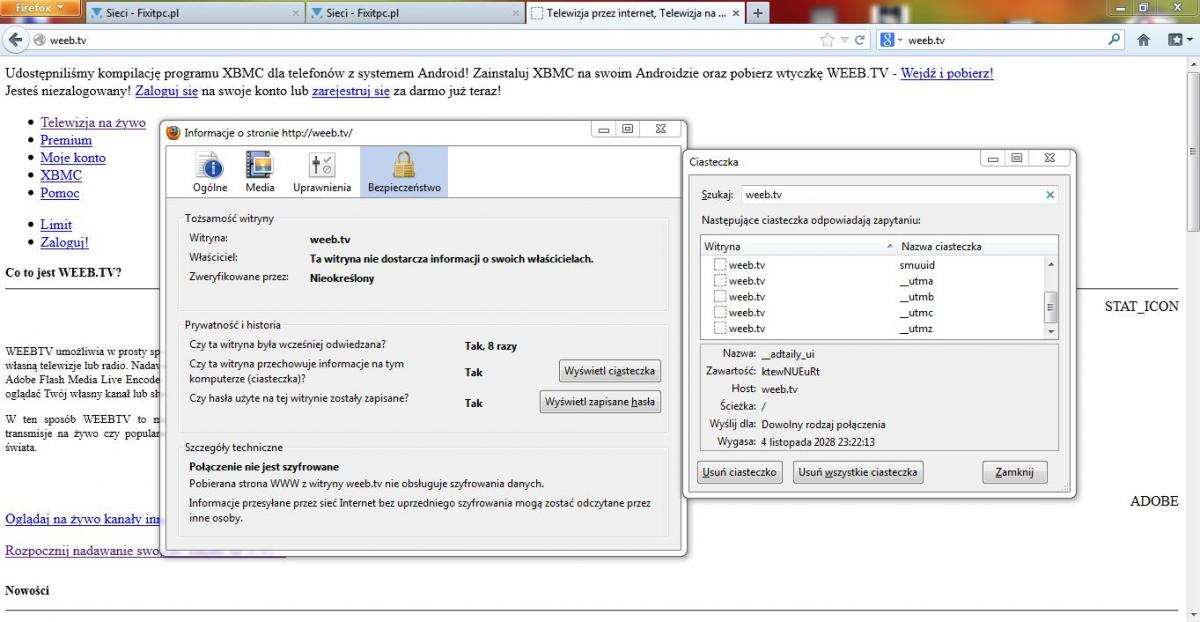Select the __utmb cookie row
Screen dimensions: 1200x622
pos(873,297)
